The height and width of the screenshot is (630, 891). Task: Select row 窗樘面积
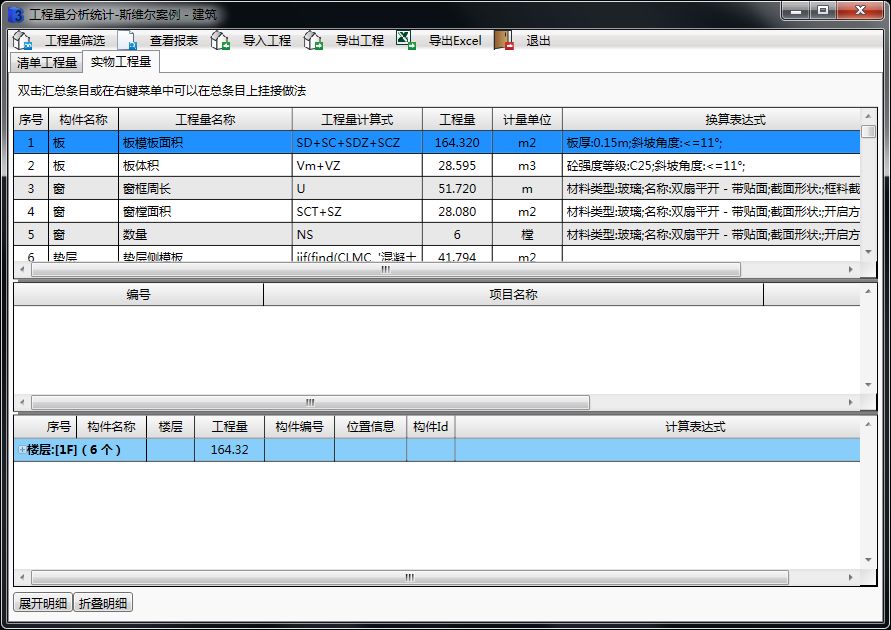[436, 211]
